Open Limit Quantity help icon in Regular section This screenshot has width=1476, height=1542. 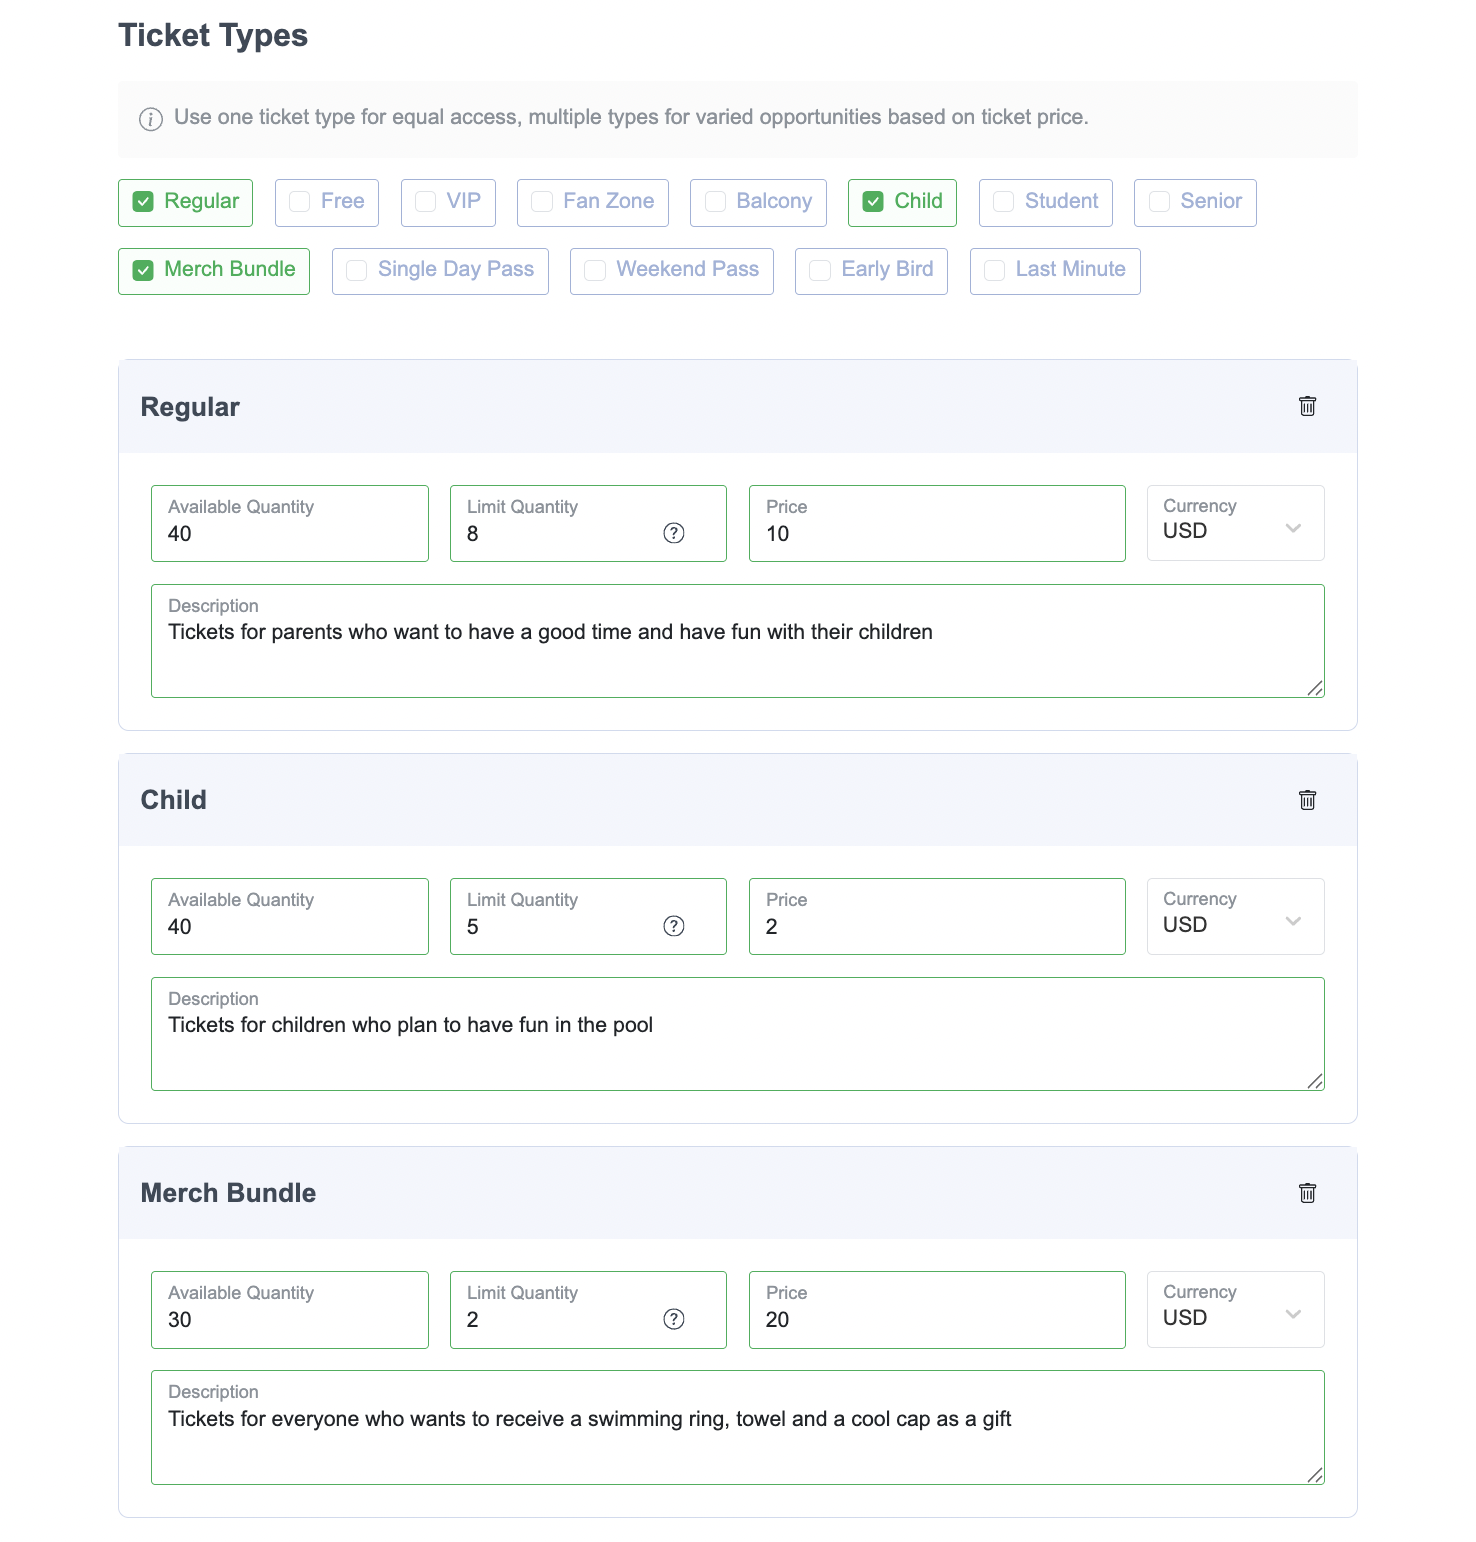[x=674, y=533]
